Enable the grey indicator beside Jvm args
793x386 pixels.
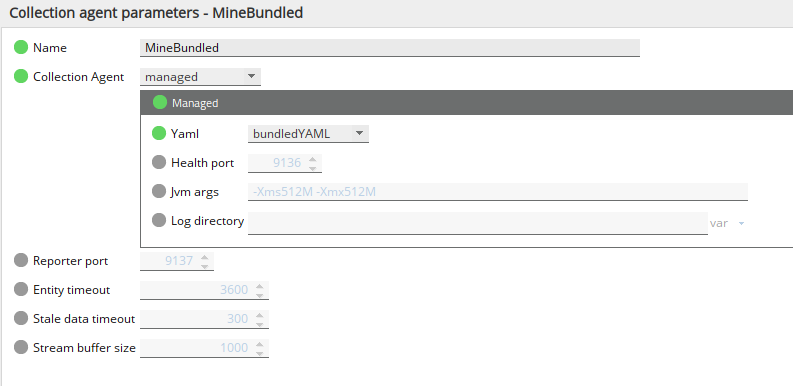point(159,192)
